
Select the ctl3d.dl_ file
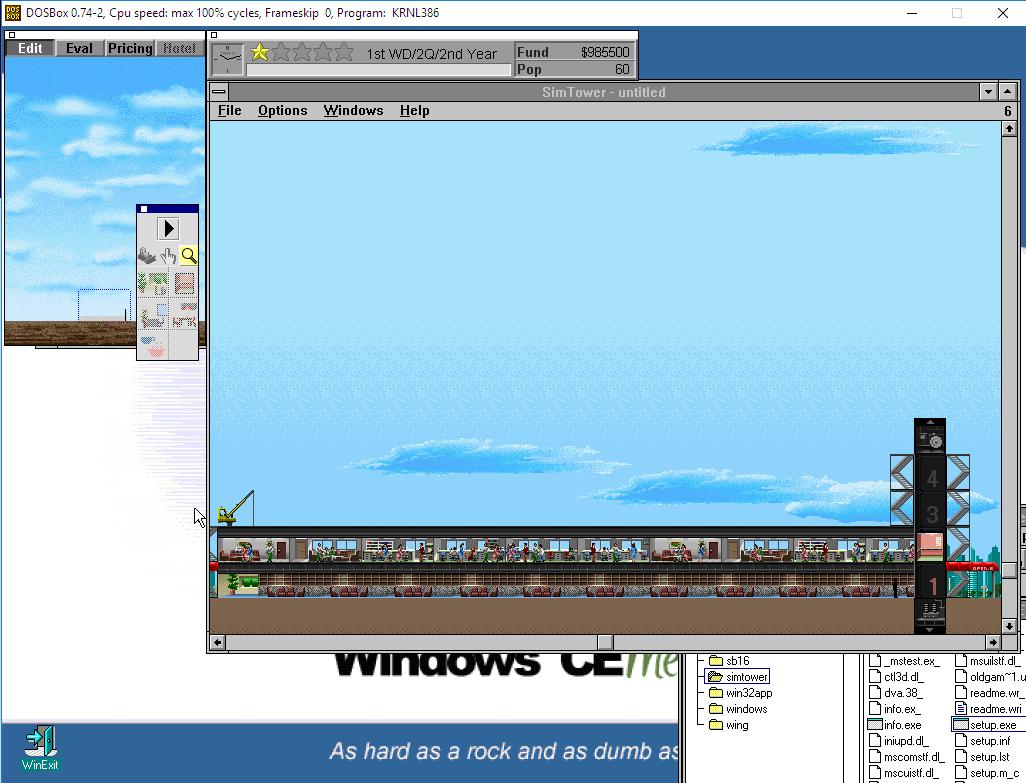coord(896,677)
